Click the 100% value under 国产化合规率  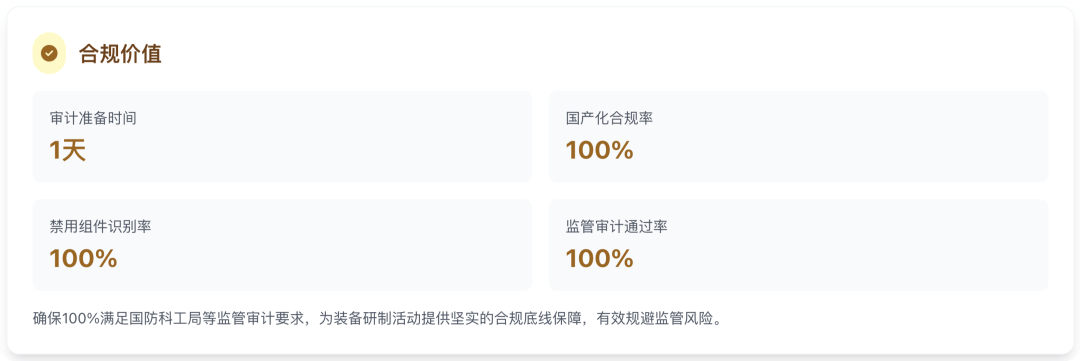(599, 150)
